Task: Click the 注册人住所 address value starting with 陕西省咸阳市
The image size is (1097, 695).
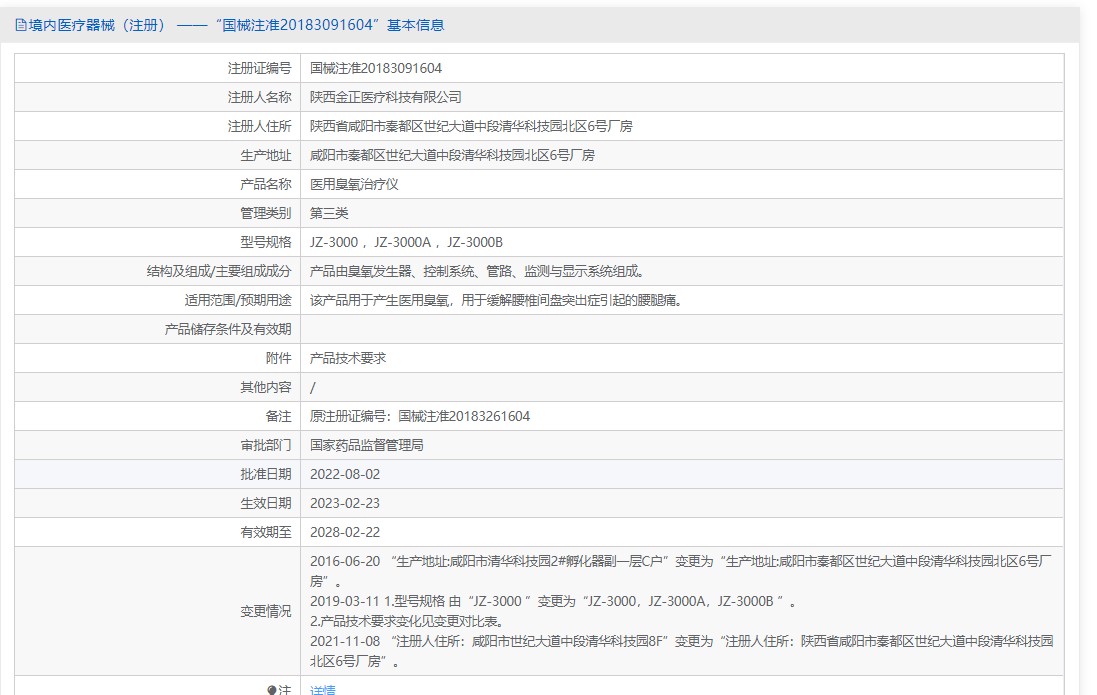Action: tap(471, 126)
